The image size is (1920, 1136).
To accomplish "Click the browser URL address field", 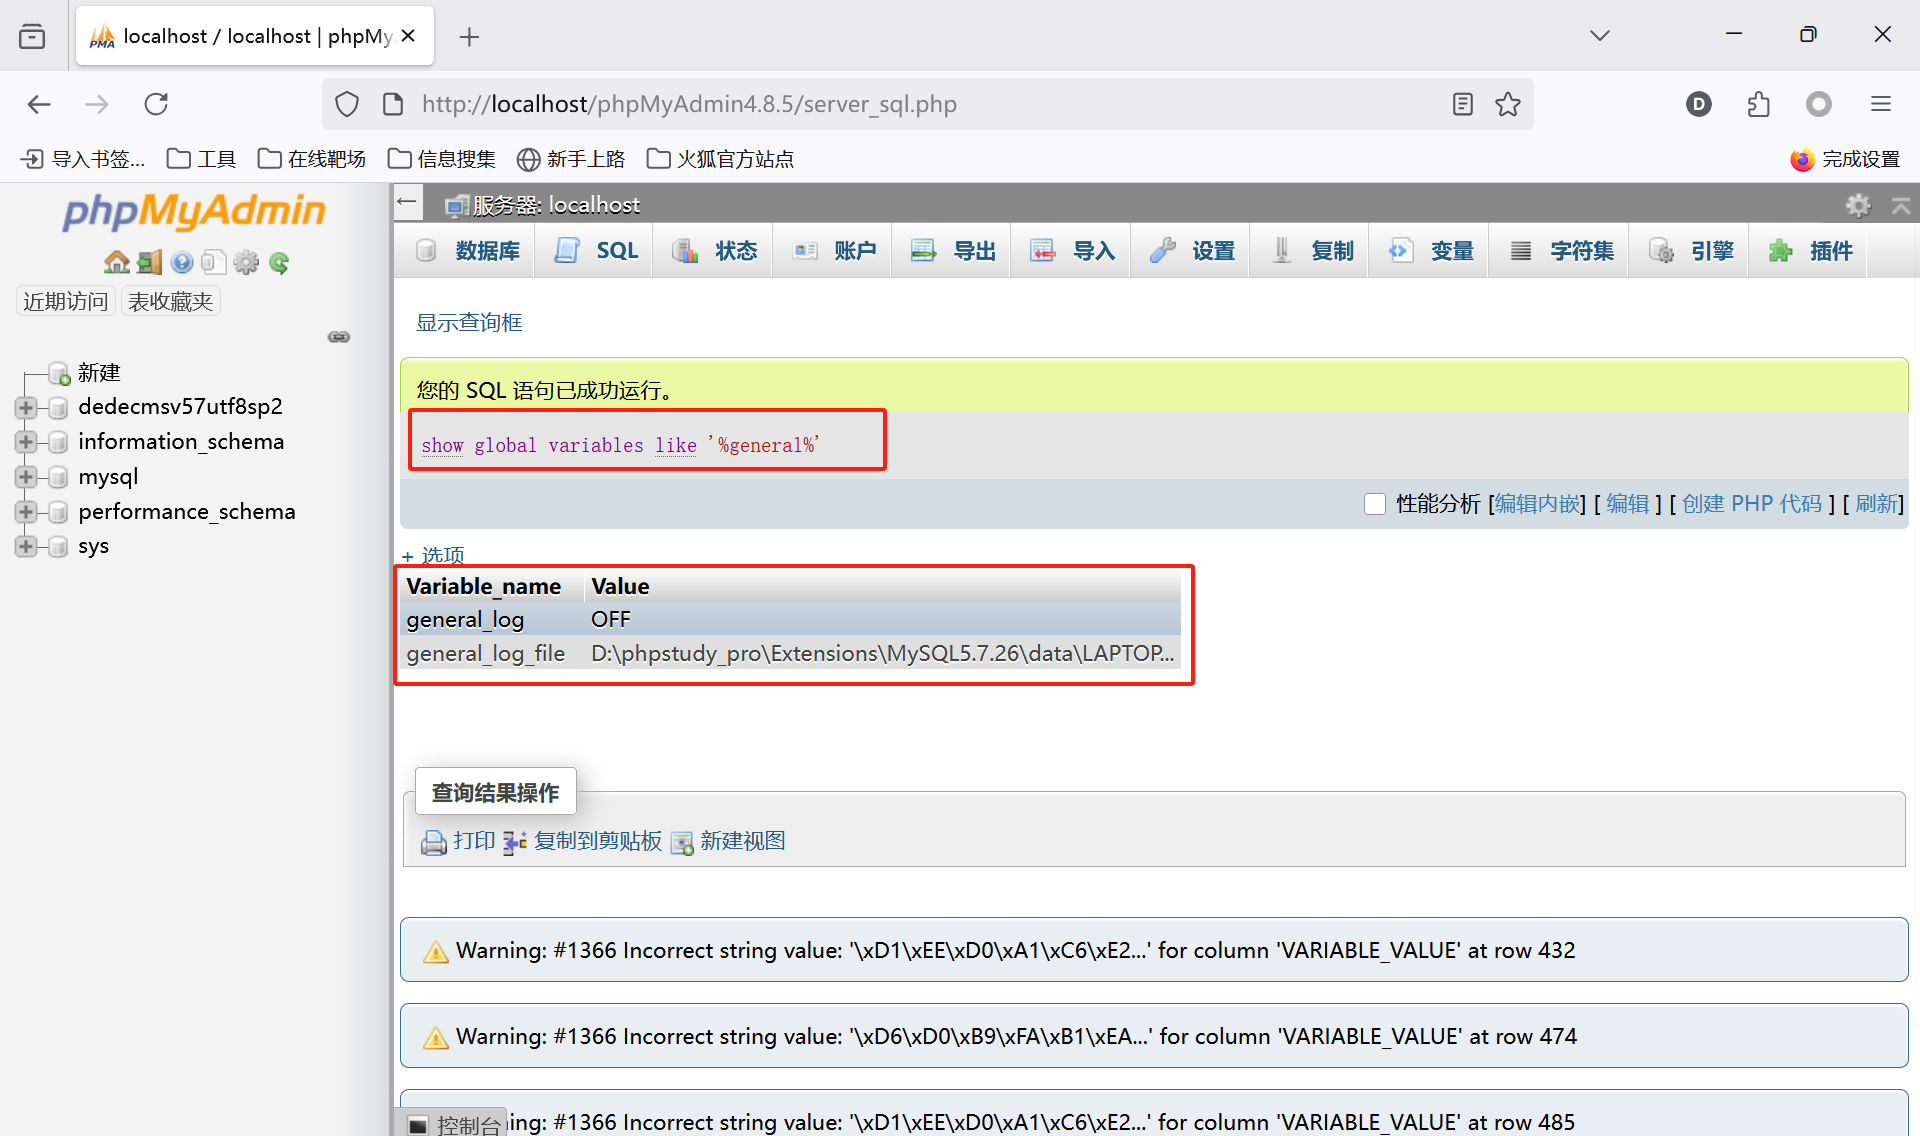I will coord(930,104).
